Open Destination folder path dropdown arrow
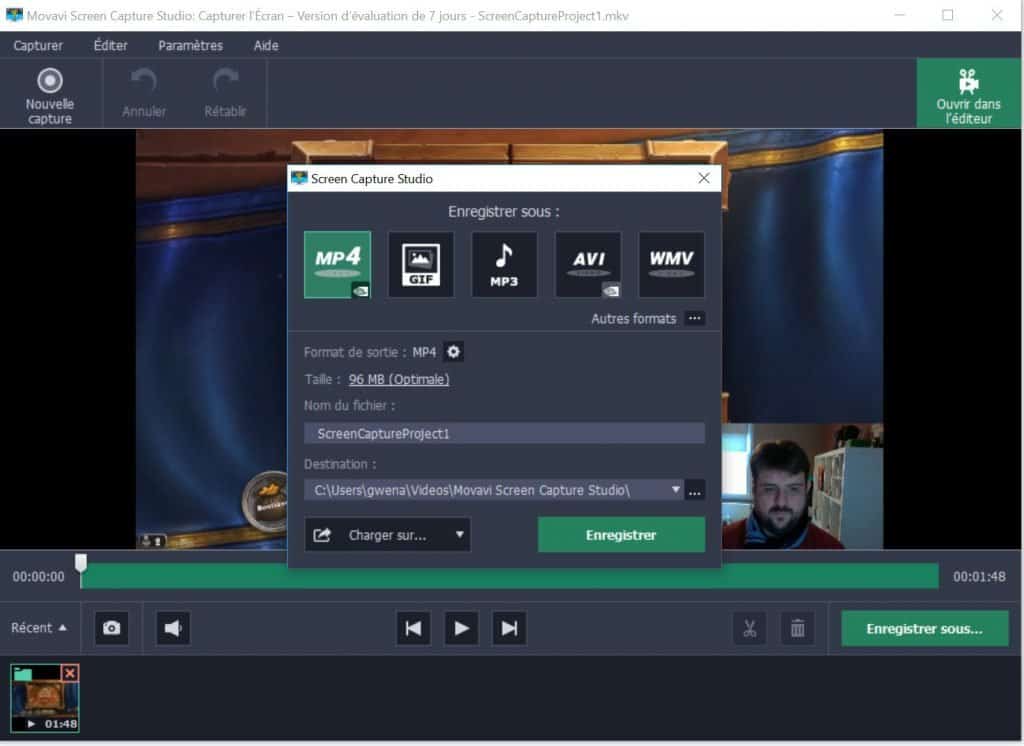The image size is (1024, 746). 676,490
